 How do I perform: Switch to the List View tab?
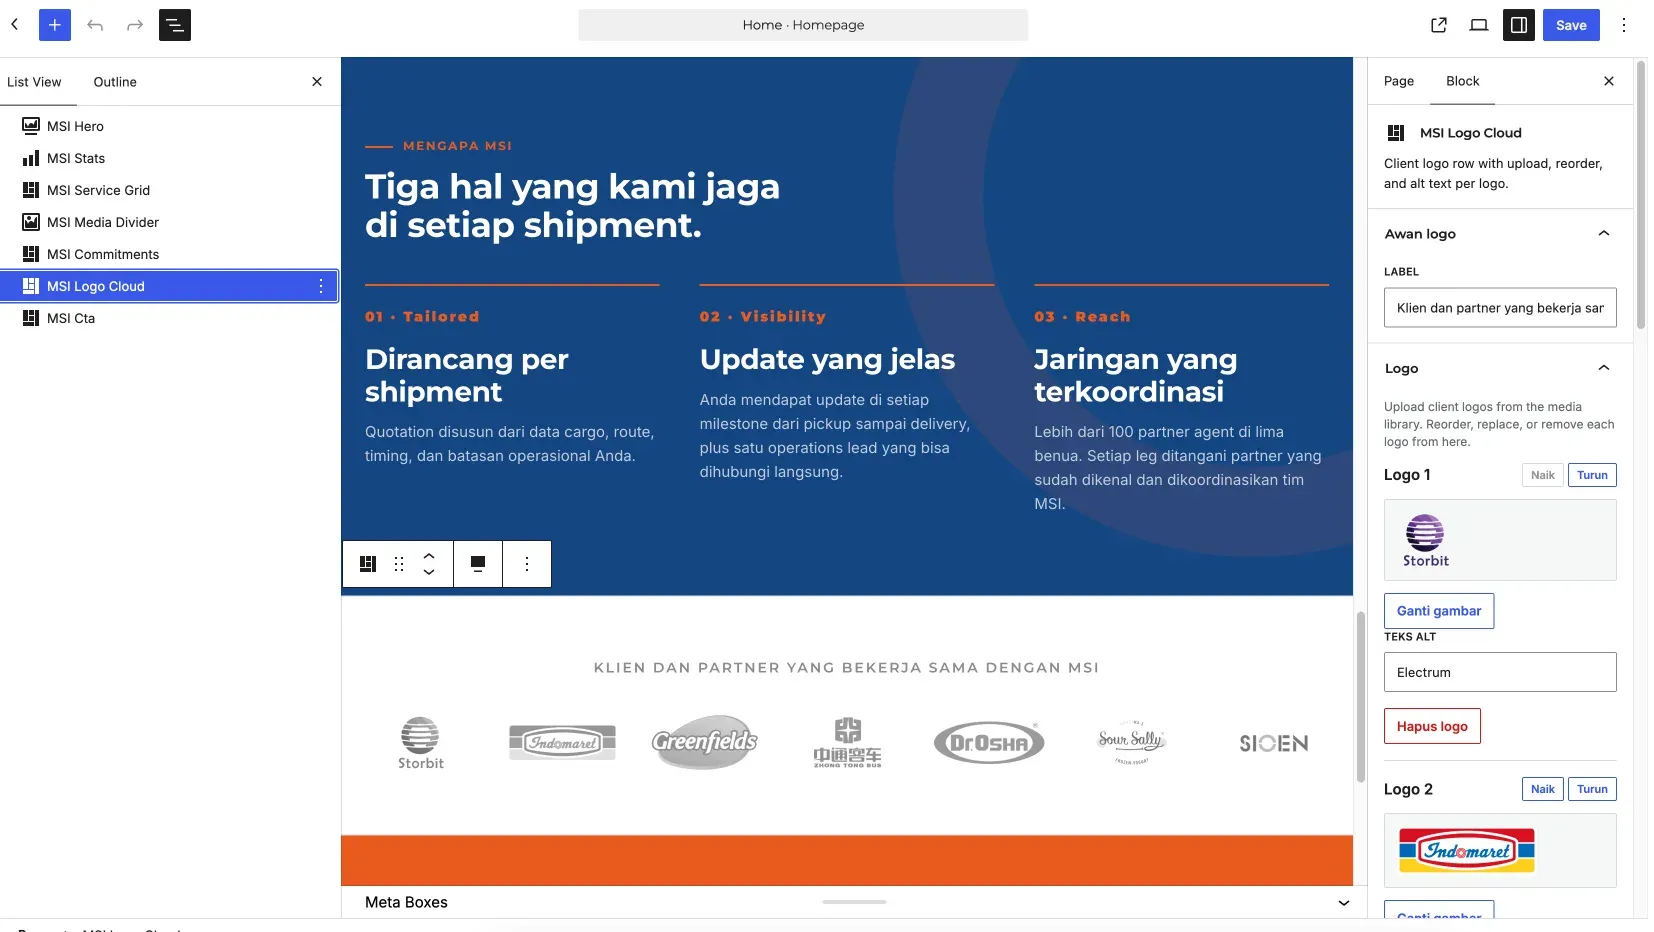(x=34, y=82)
